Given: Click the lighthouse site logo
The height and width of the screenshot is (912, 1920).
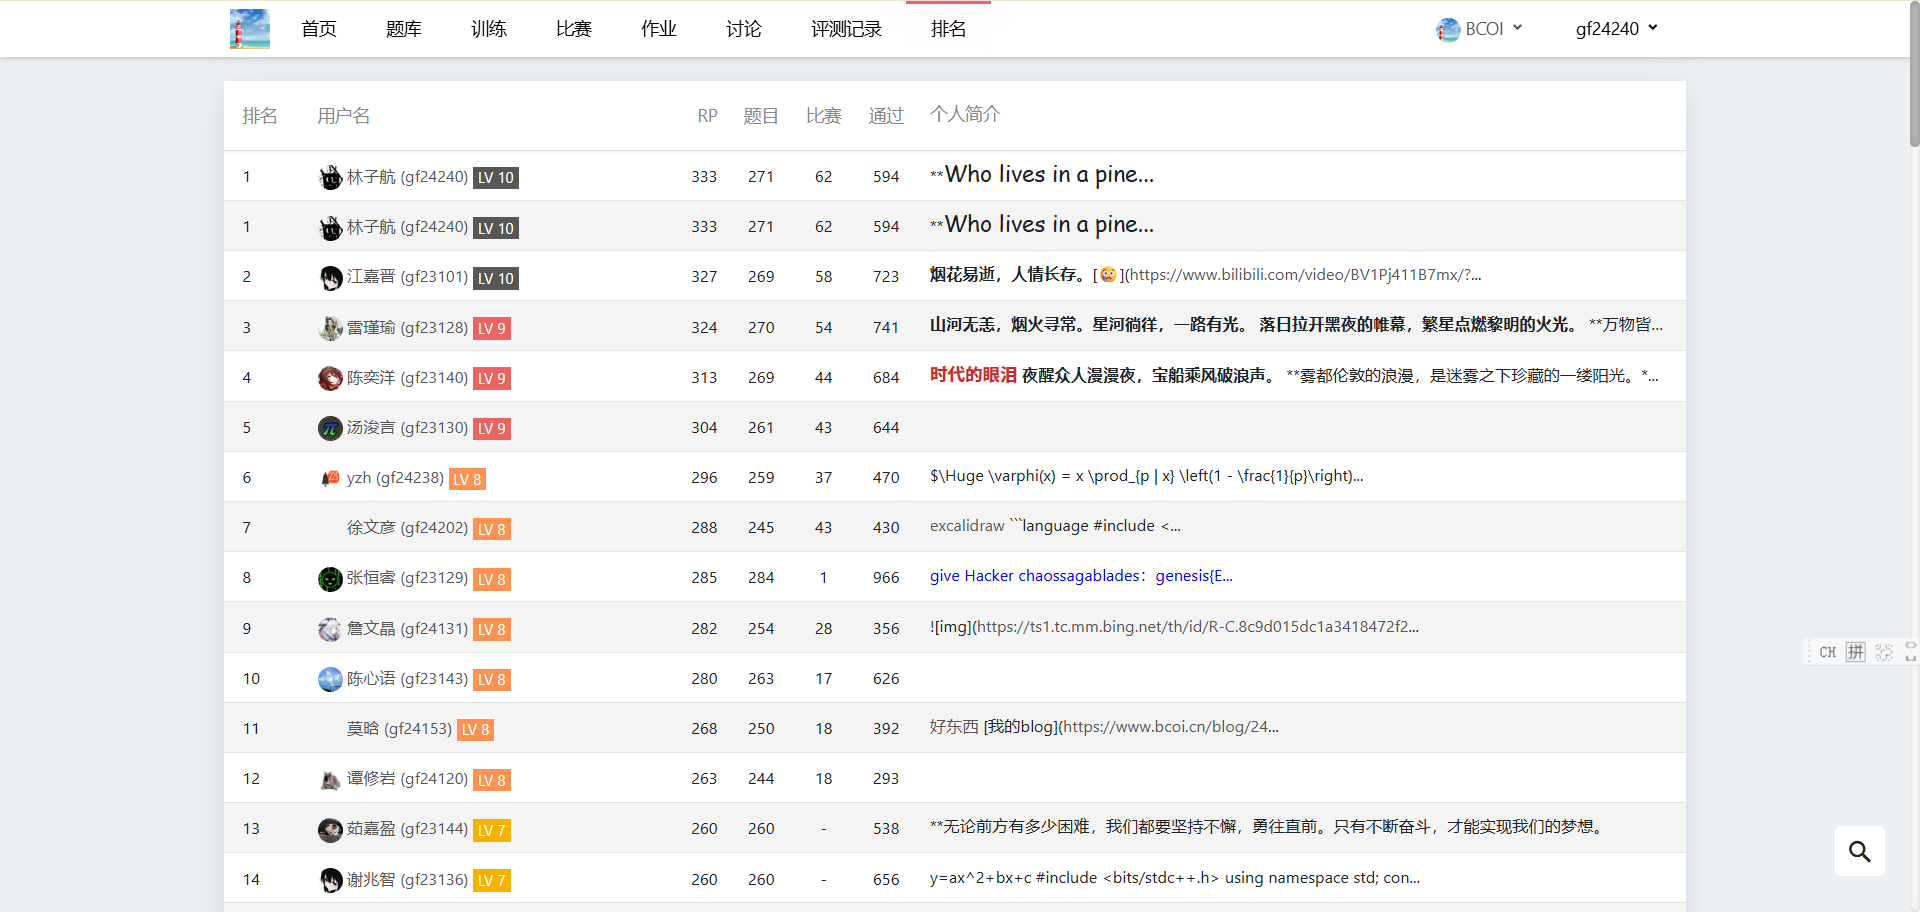Looking at the screenshot, I should coord(250,29).
